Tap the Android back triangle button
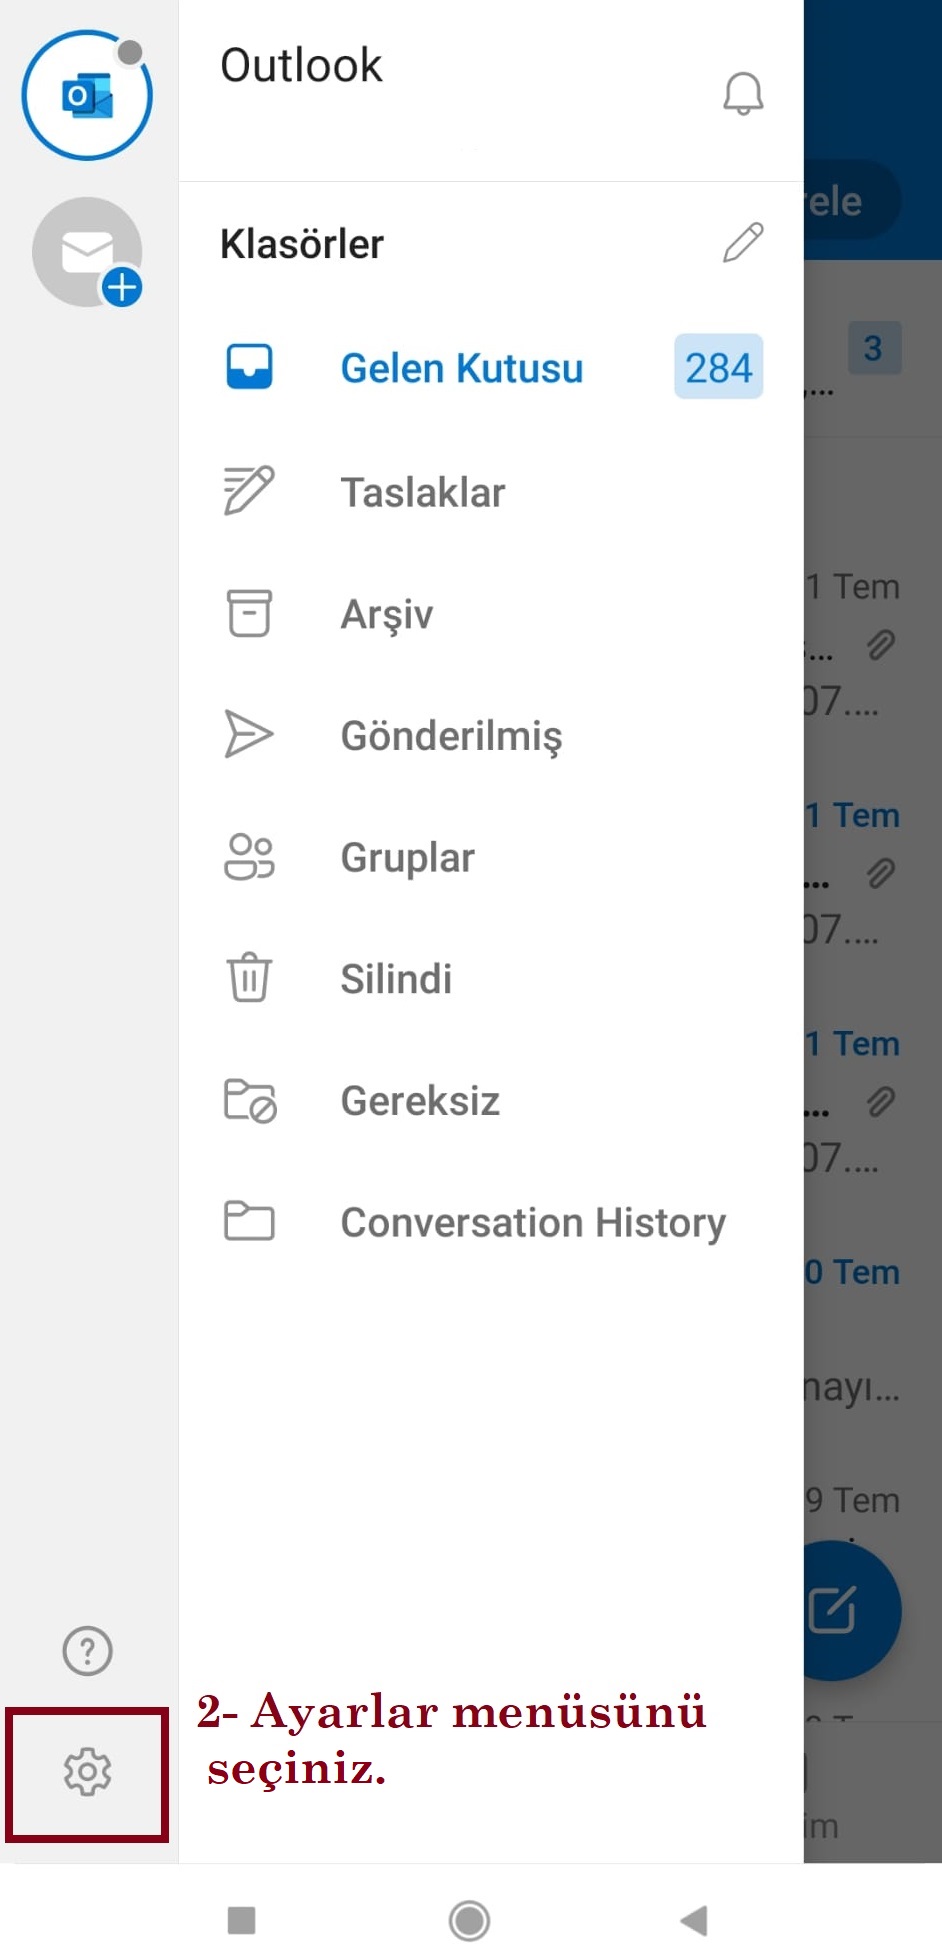The height and width of the screenshot is (1955, 942). [x=694, y=1920]
